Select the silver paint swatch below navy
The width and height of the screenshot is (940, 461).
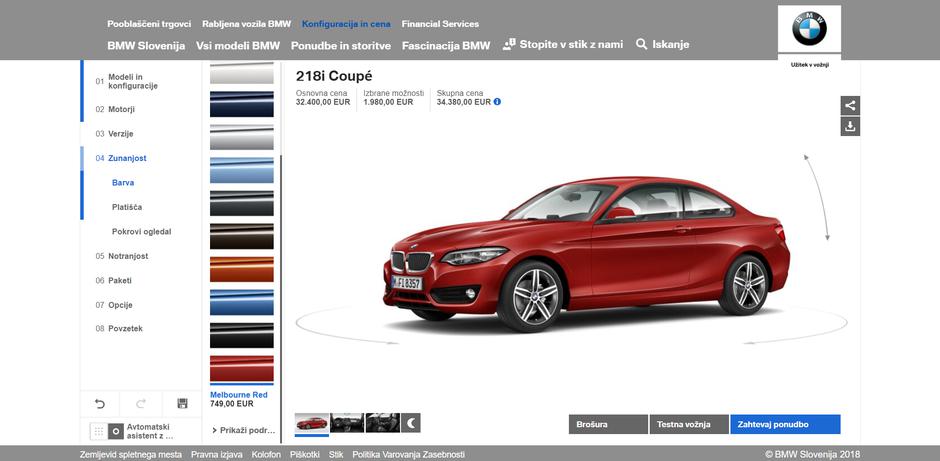point(242,137)
